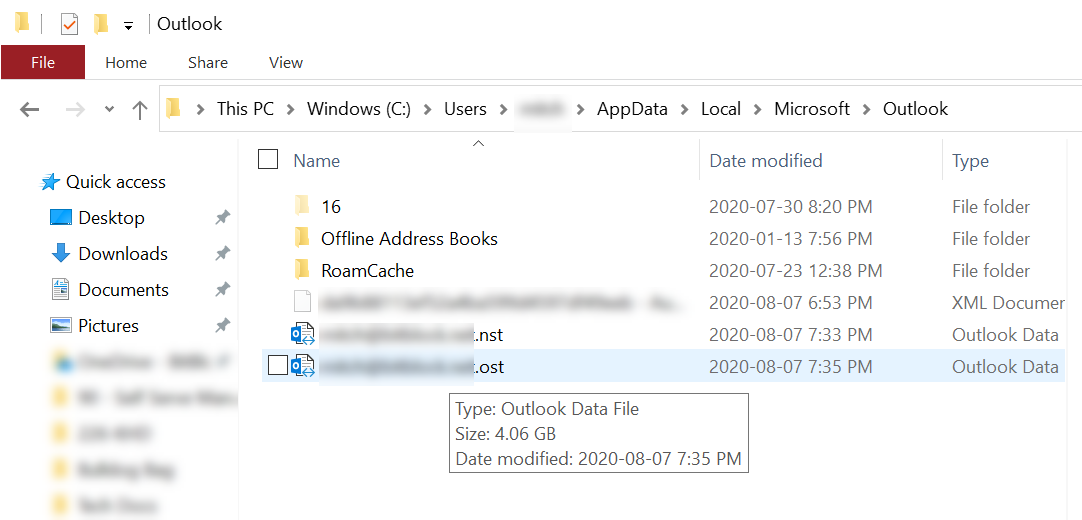The width and height of the screenshot is (1082, 520).
Task: Navigate to Microsoft in breadcrumb
Action: (x=812, y=109)
